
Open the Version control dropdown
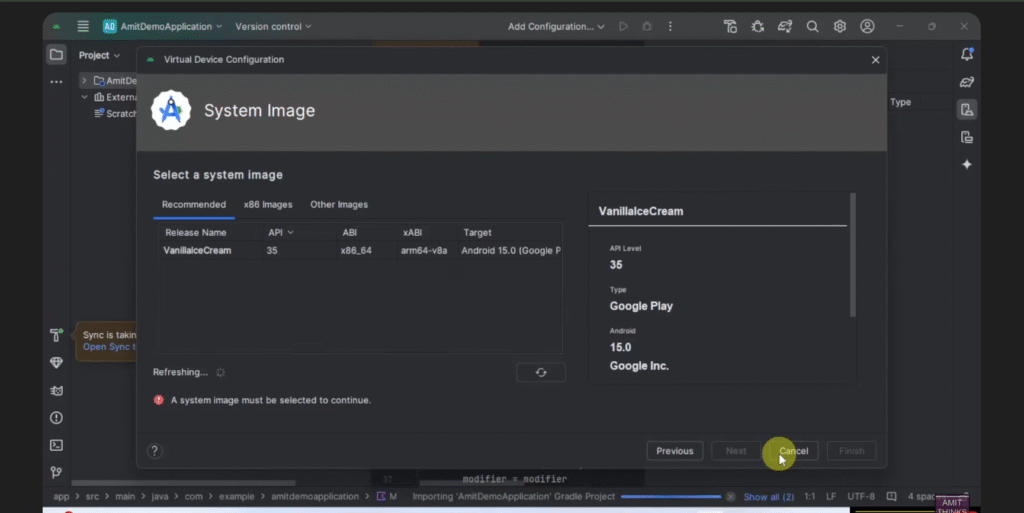tap(273, 26)
